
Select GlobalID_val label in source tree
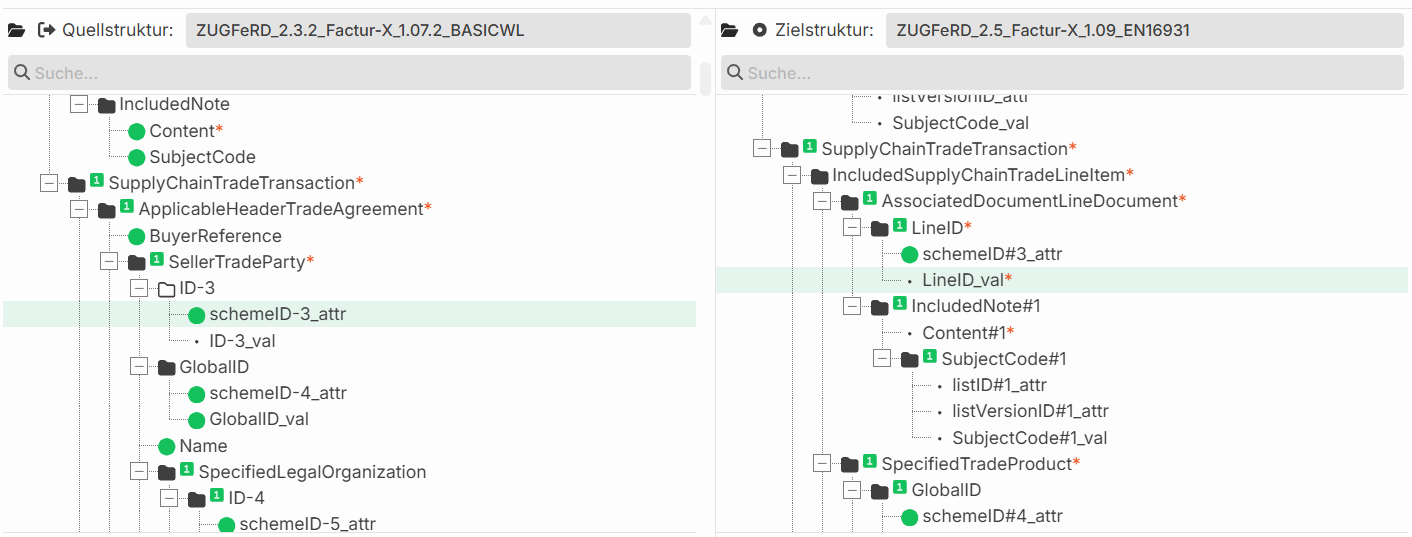[259, 420]
